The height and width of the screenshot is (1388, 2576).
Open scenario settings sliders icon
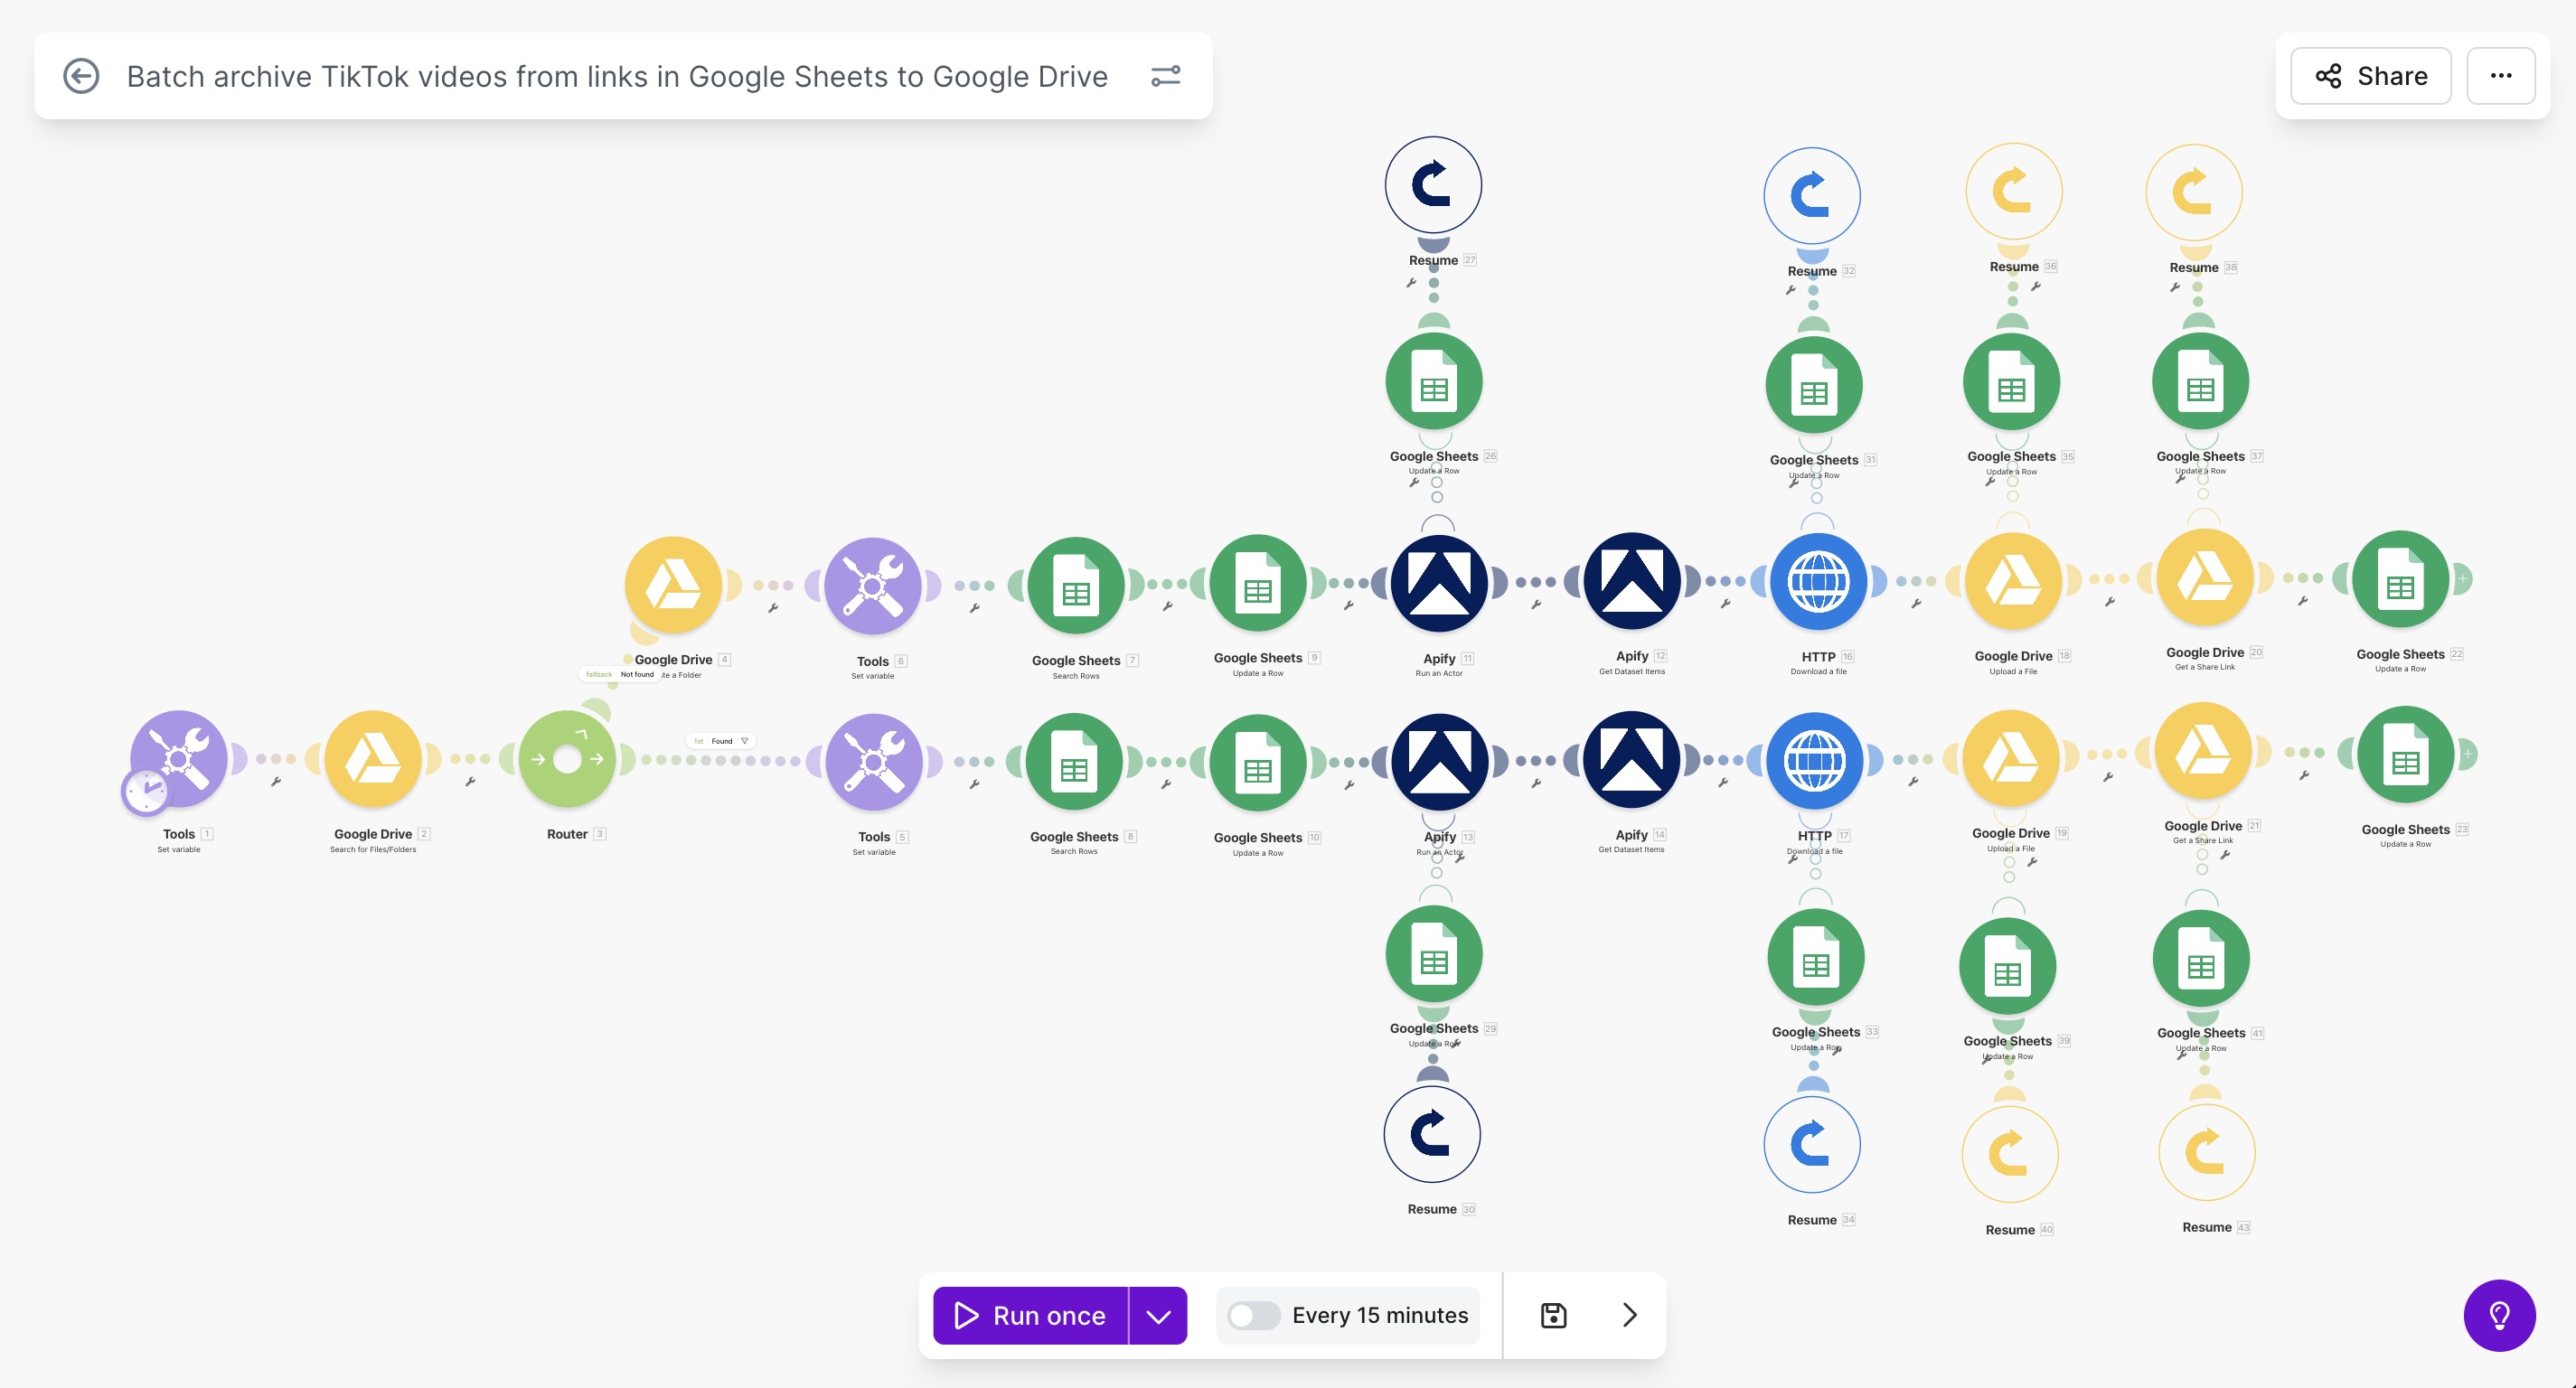point(1165,76)
